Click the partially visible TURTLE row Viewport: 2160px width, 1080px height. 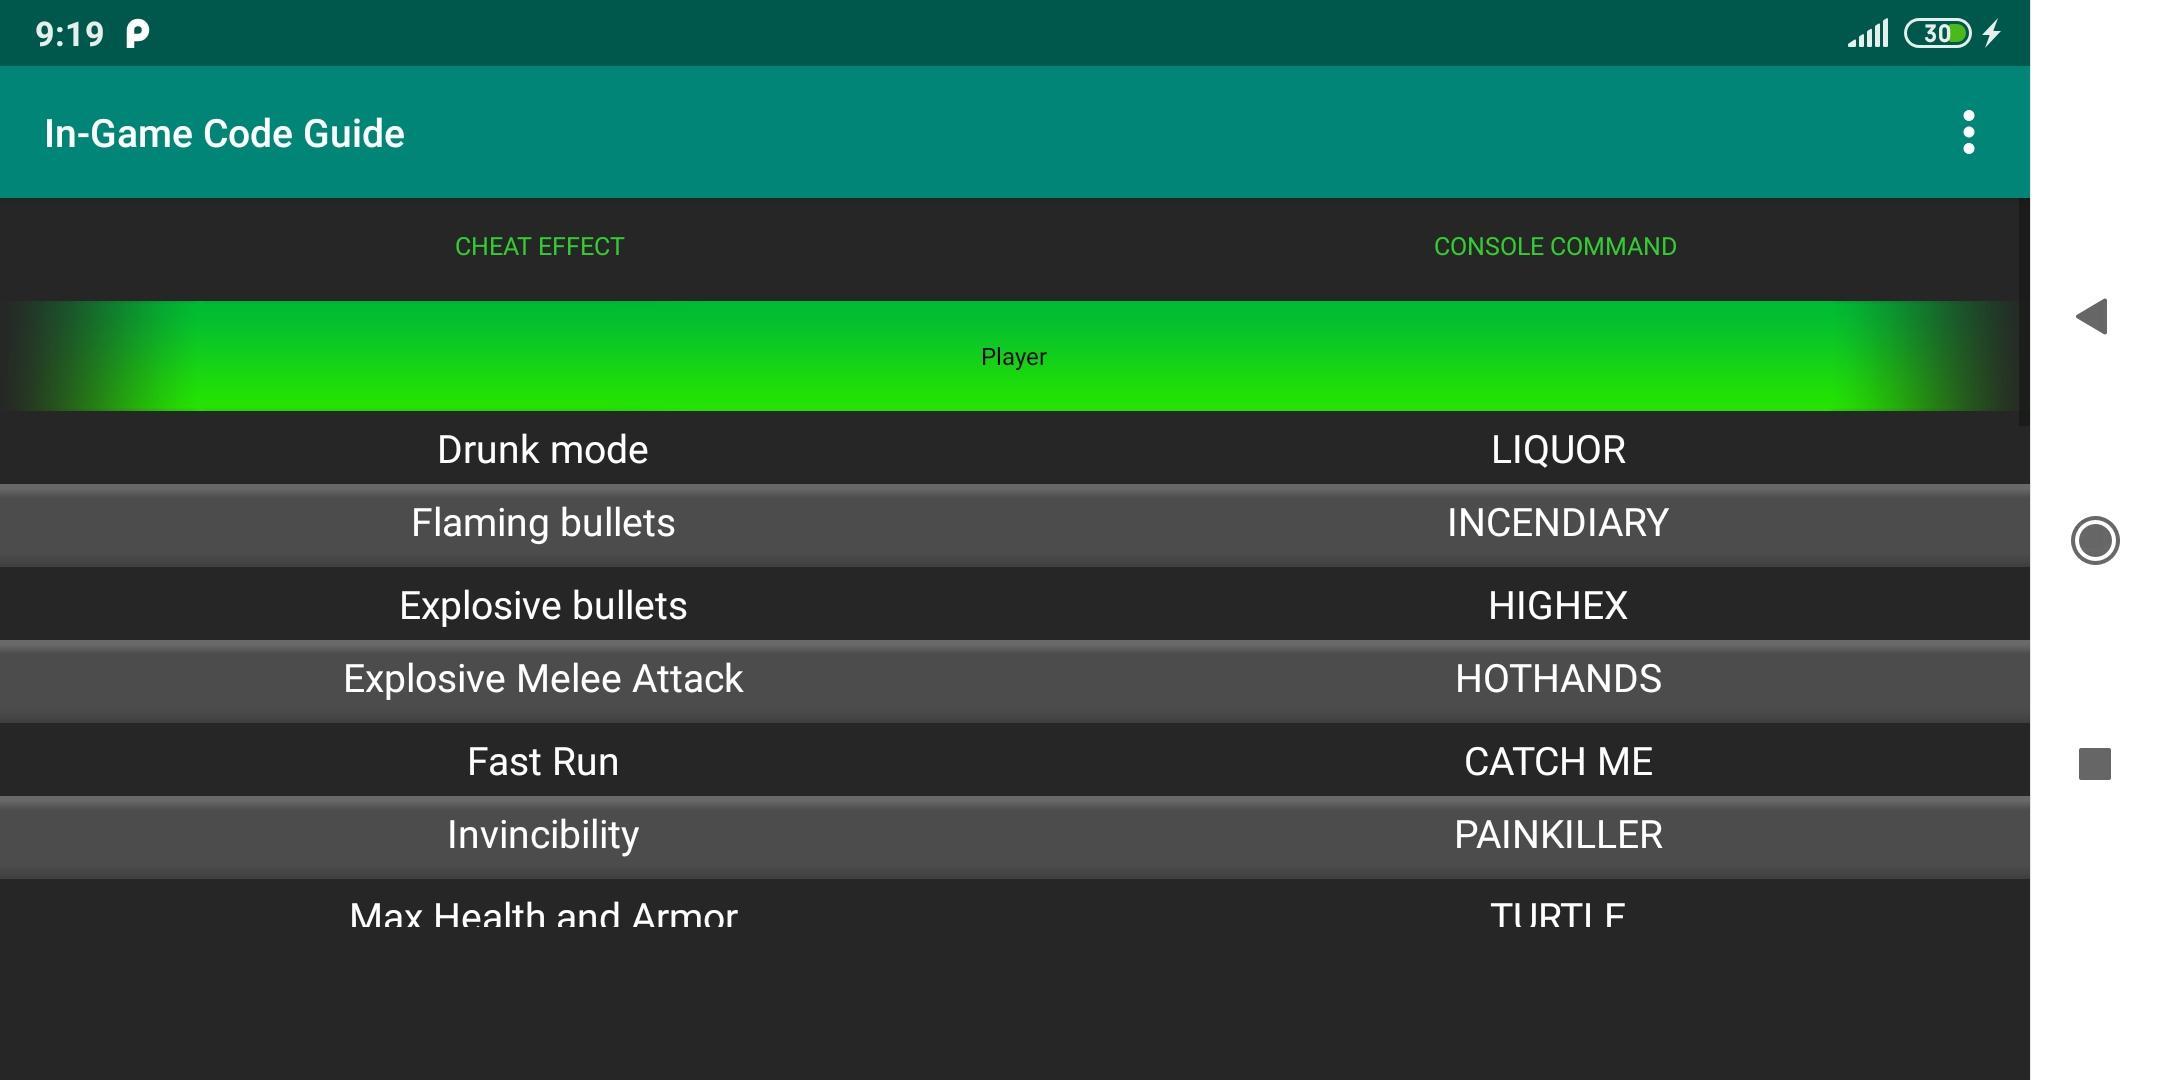pos(1014,909)
